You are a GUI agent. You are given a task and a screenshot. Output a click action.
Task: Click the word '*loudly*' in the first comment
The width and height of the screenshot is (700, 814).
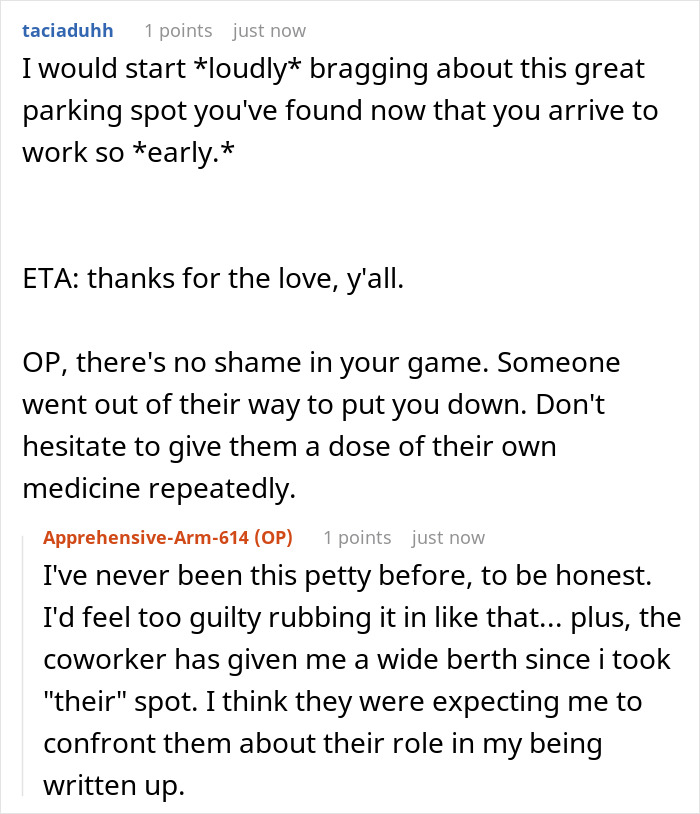(x=247, y=69)
